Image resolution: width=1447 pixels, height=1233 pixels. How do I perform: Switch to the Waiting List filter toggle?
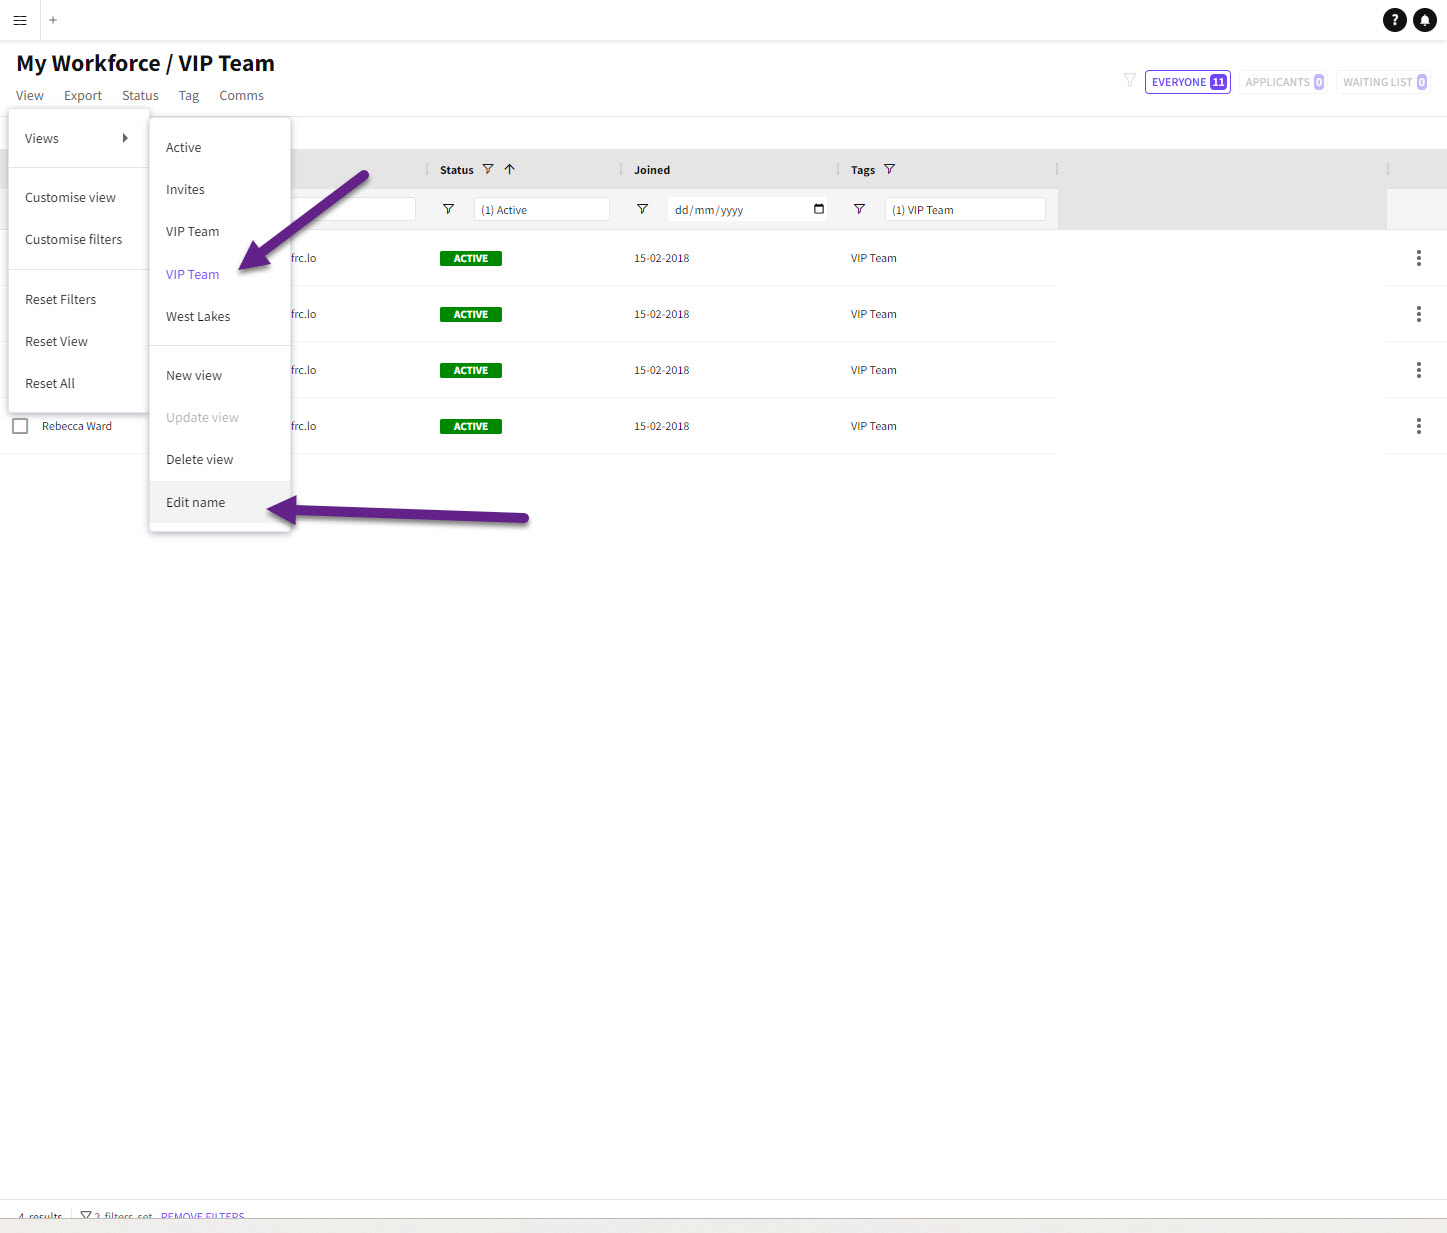pyautogui.click(x=1383, y=82)
